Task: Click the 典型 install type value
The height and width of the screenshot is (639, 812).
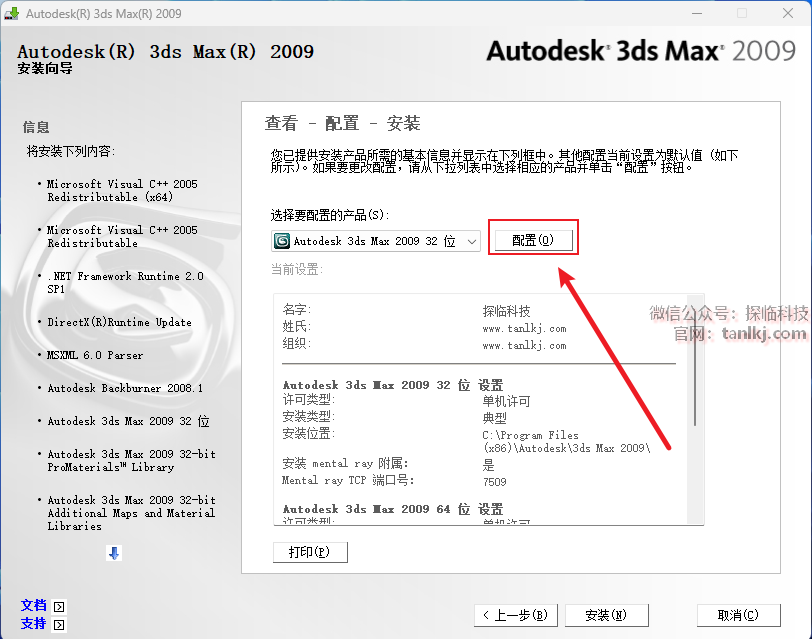Action: click(x=494, y=418)
